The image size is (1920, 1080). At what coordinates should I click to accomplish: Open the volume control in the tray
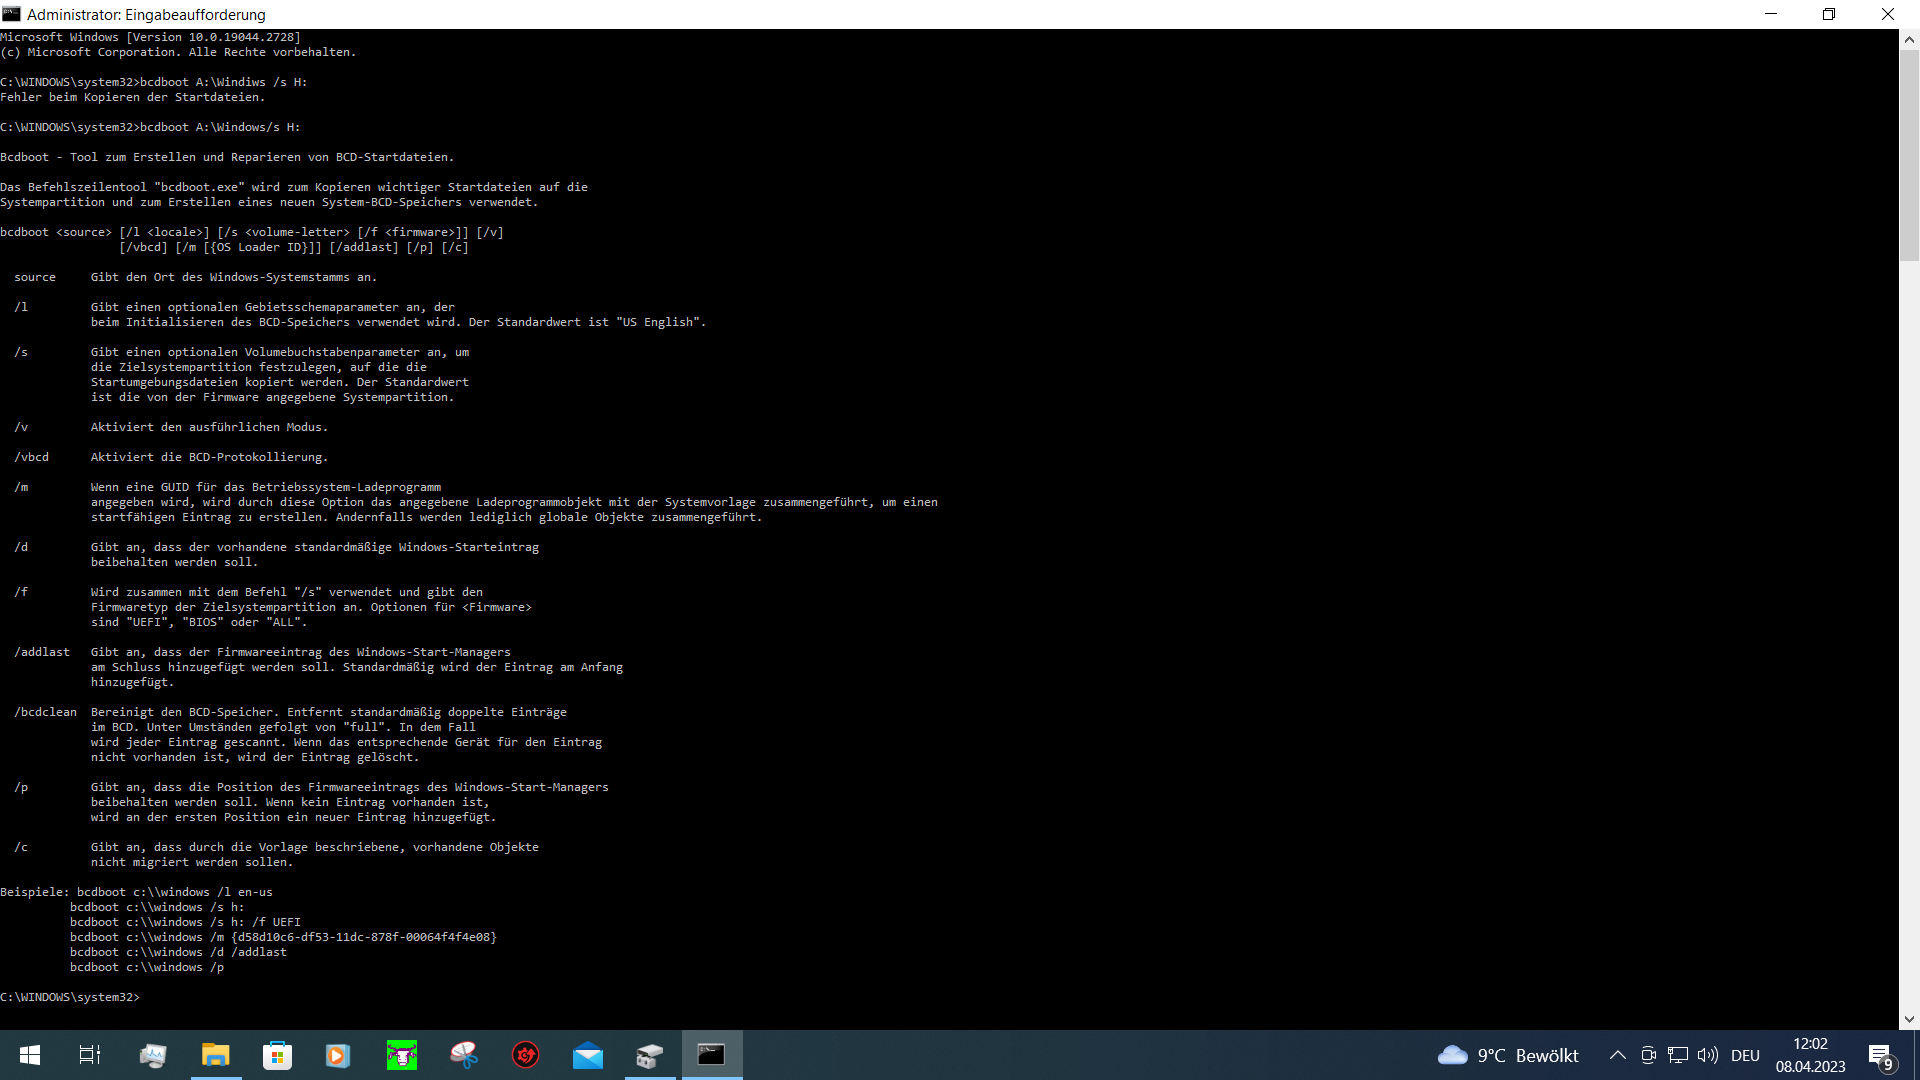tap(1708, 1055)
